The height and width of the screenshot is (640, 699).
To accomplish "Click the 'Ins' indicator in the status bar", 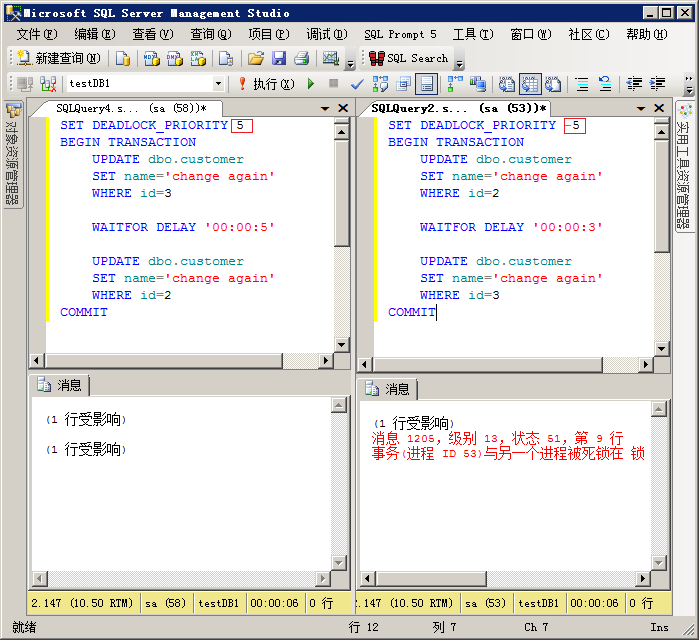I will [x=659, y=628].
